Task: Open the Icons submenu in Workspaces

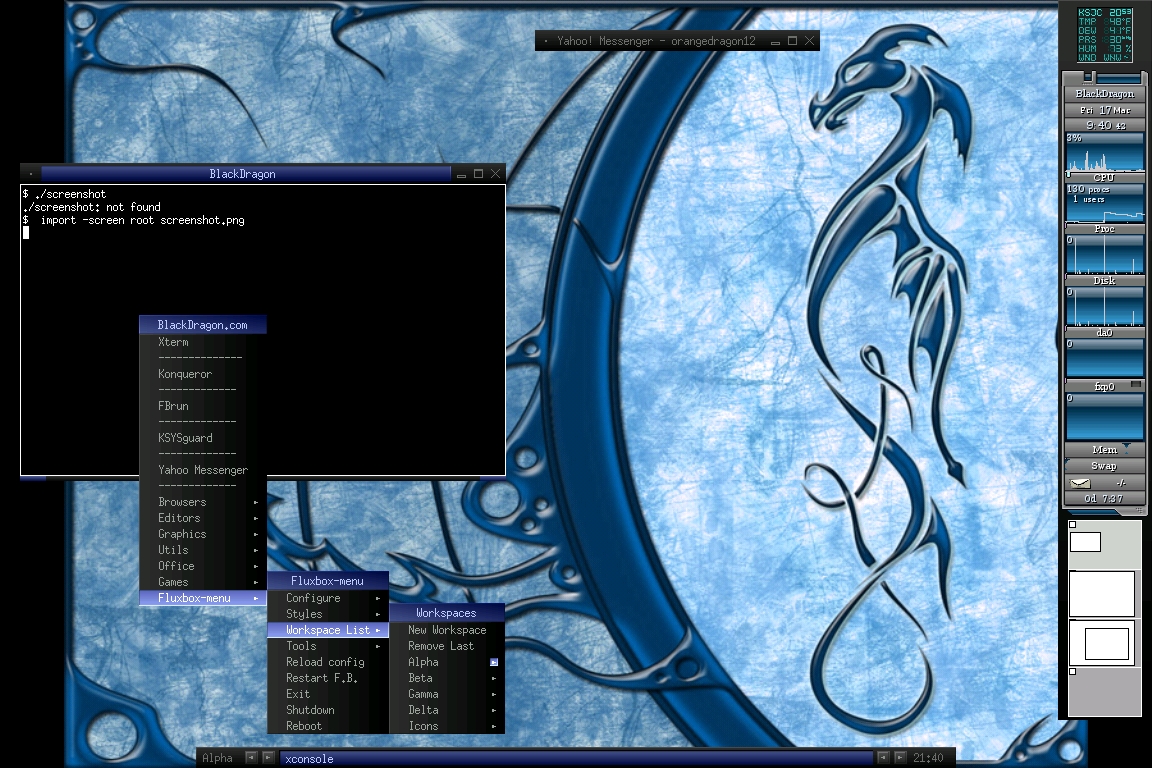Action: tap(447, 726)
